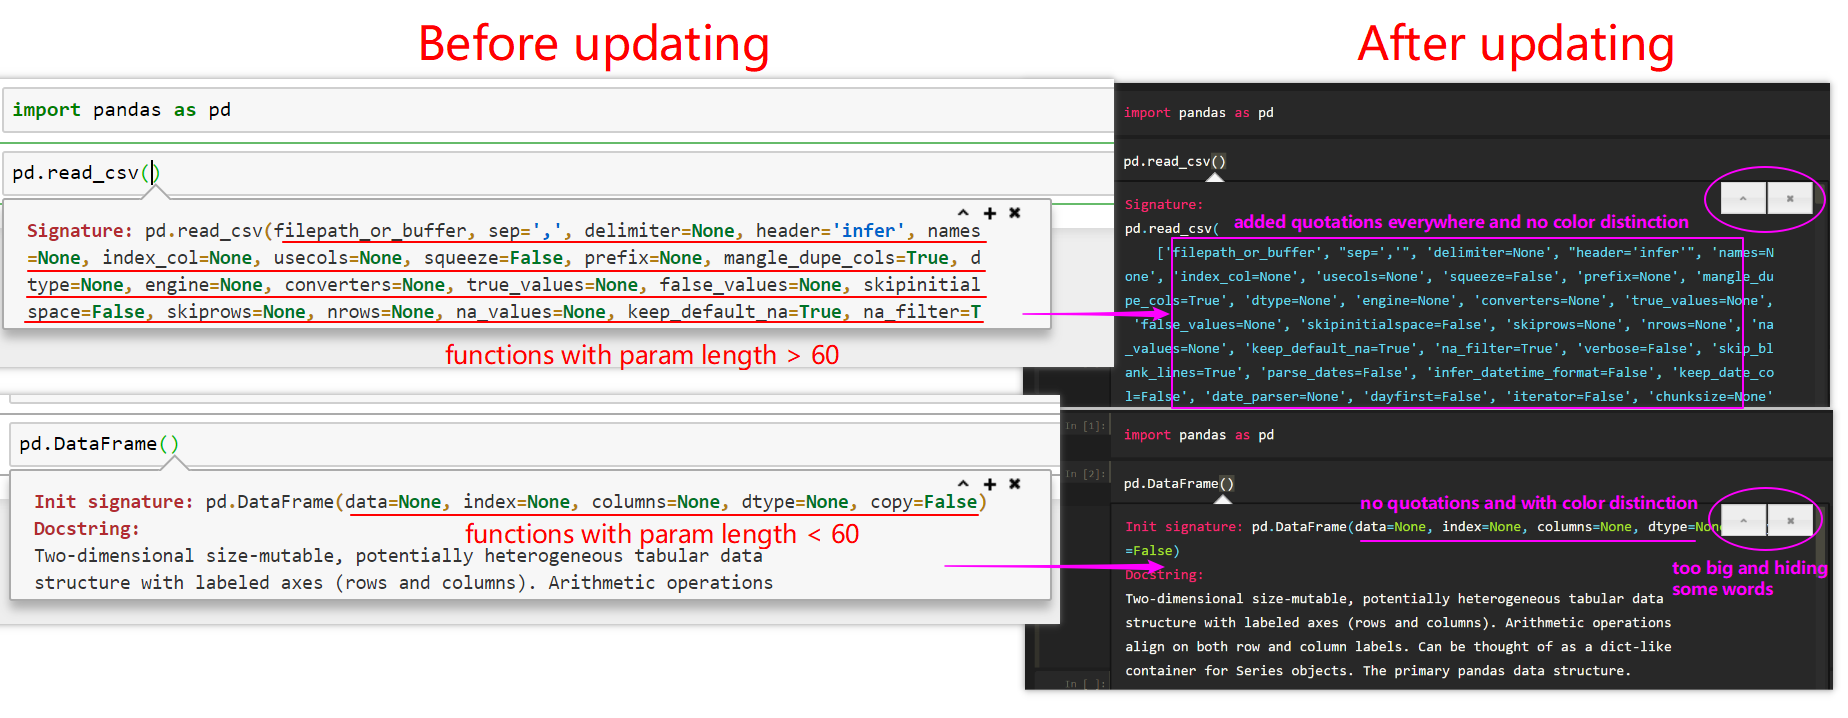Close the dark-theme read_csv tooltip
This screenshot has width=1848, height=718.
tap(1790, 198)
